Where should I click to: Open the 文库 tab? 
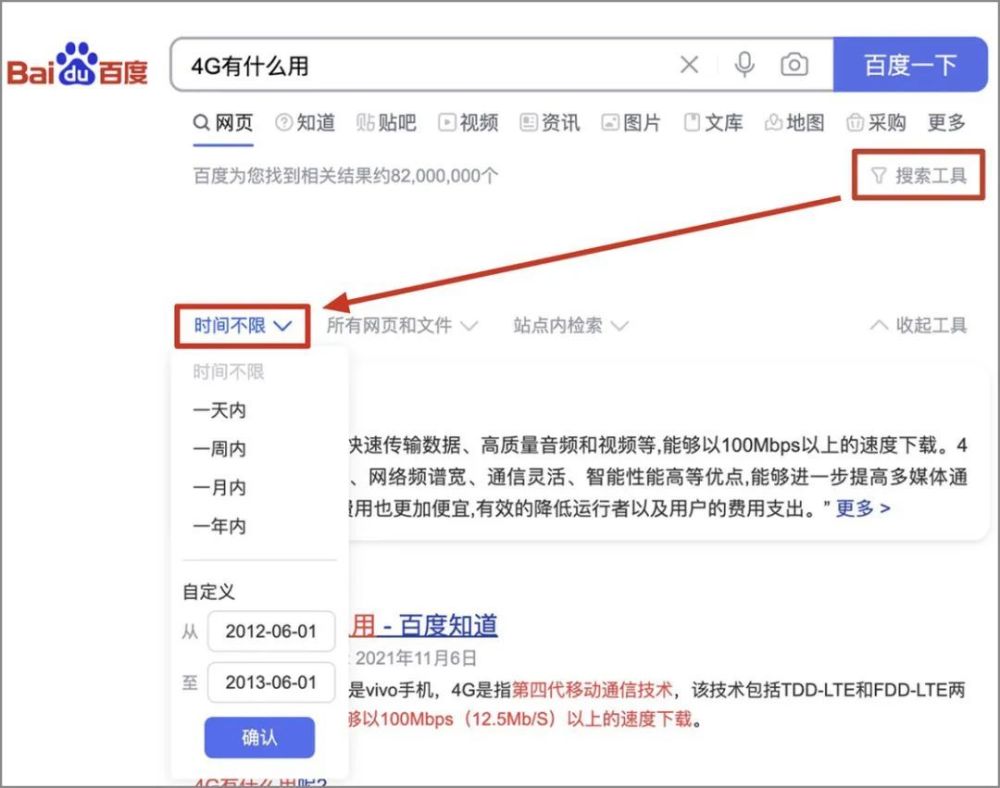[713, 122]
